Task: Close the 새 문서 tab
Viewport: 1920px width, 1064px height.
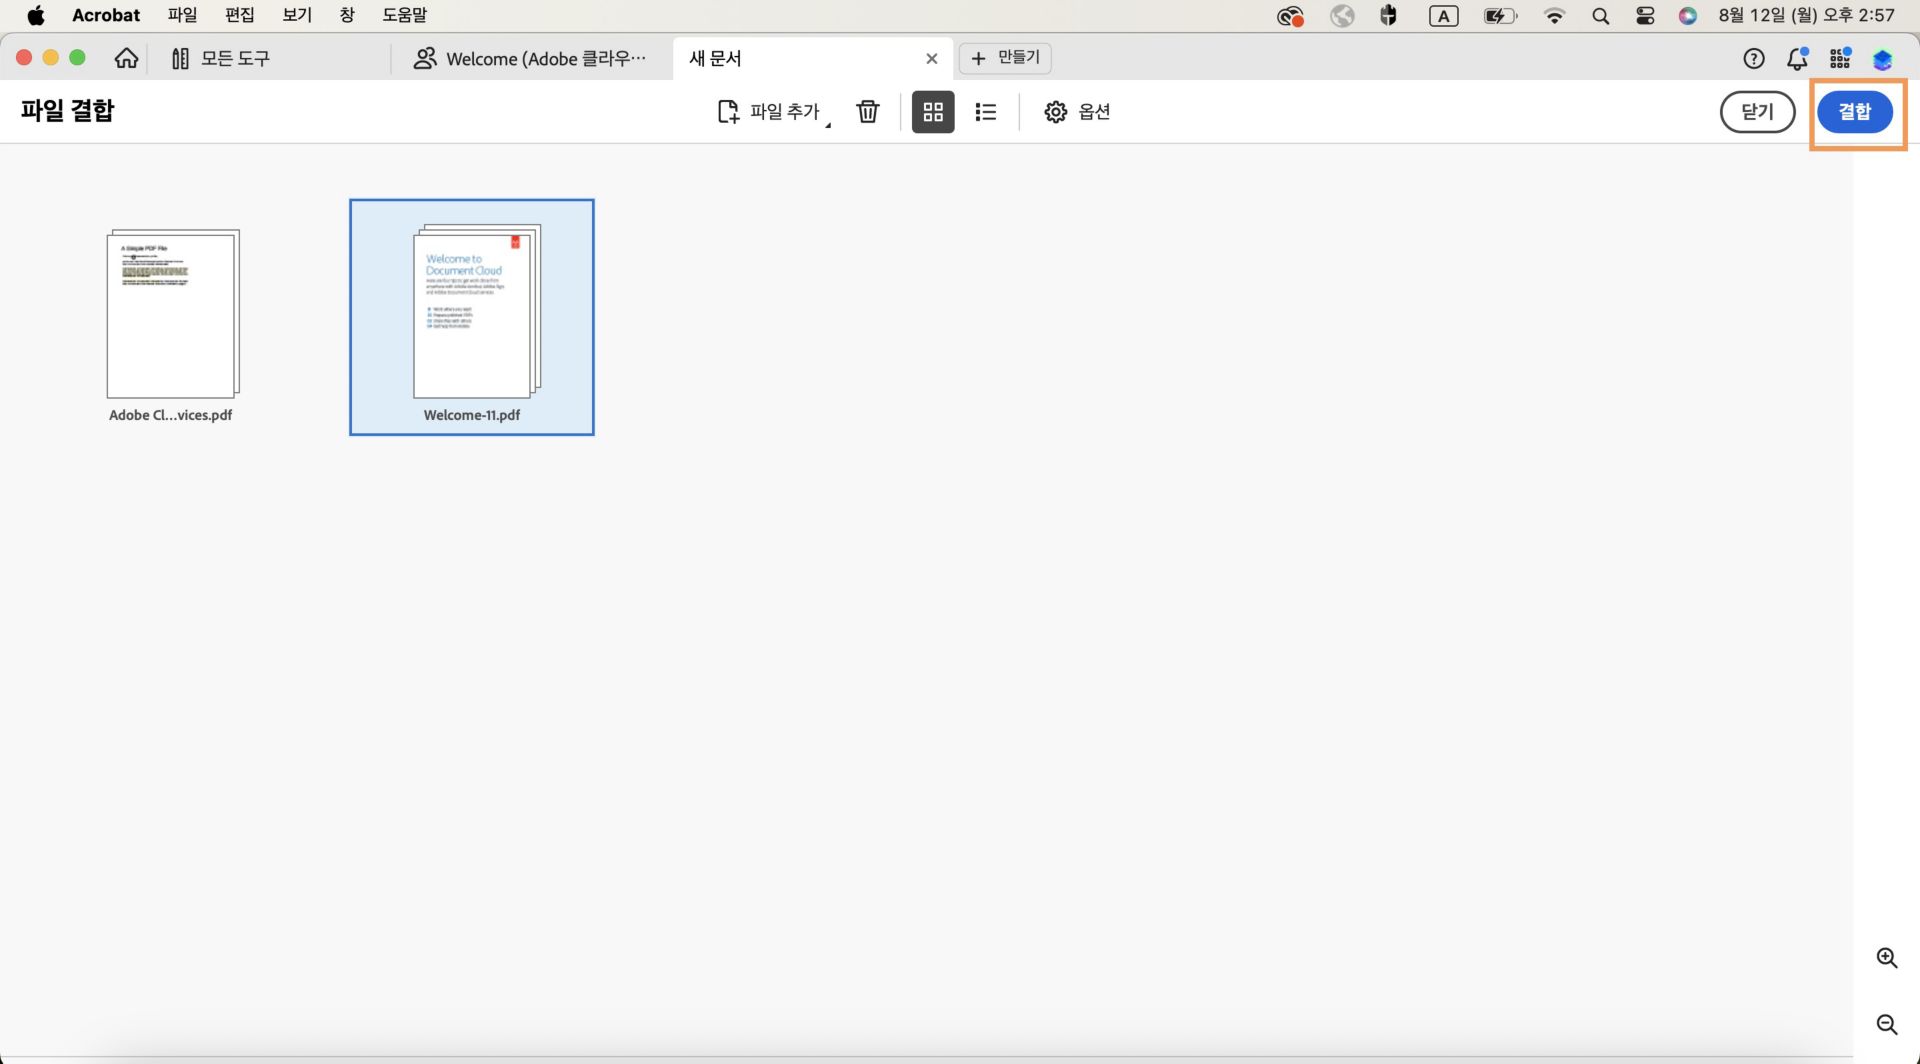Action: point(932,58)
